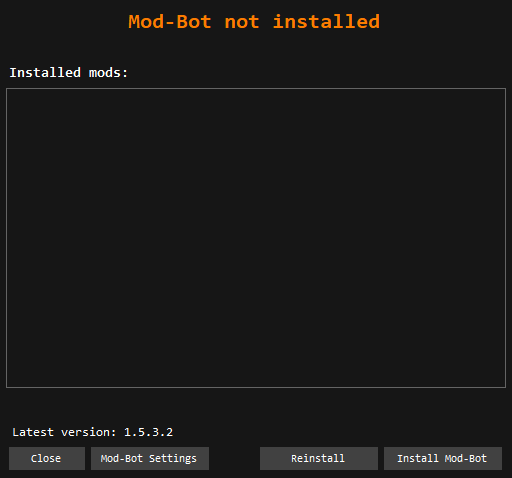Open Mod-Bot Settings
Viewport: 512px width, 478px height.
[150, 458]
